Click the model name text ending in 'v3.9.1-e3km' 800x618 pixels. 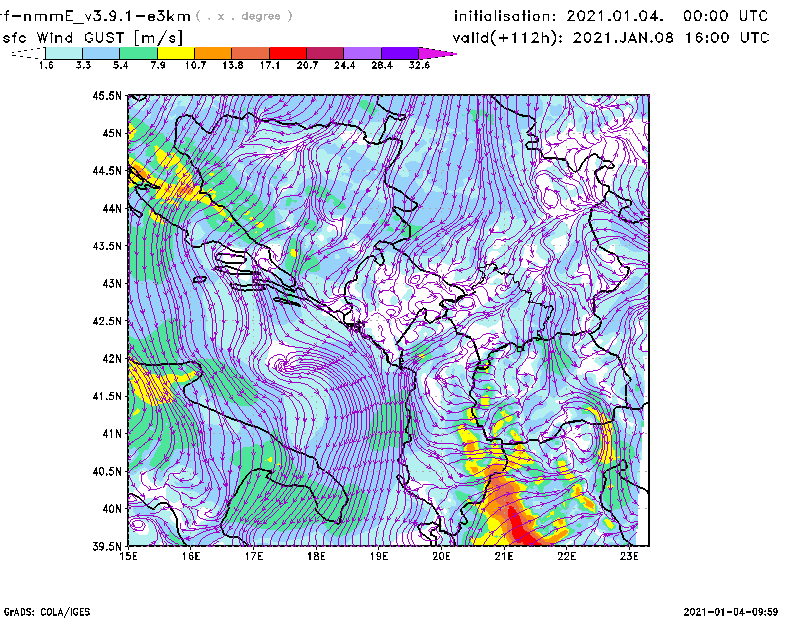click(95, 16)
